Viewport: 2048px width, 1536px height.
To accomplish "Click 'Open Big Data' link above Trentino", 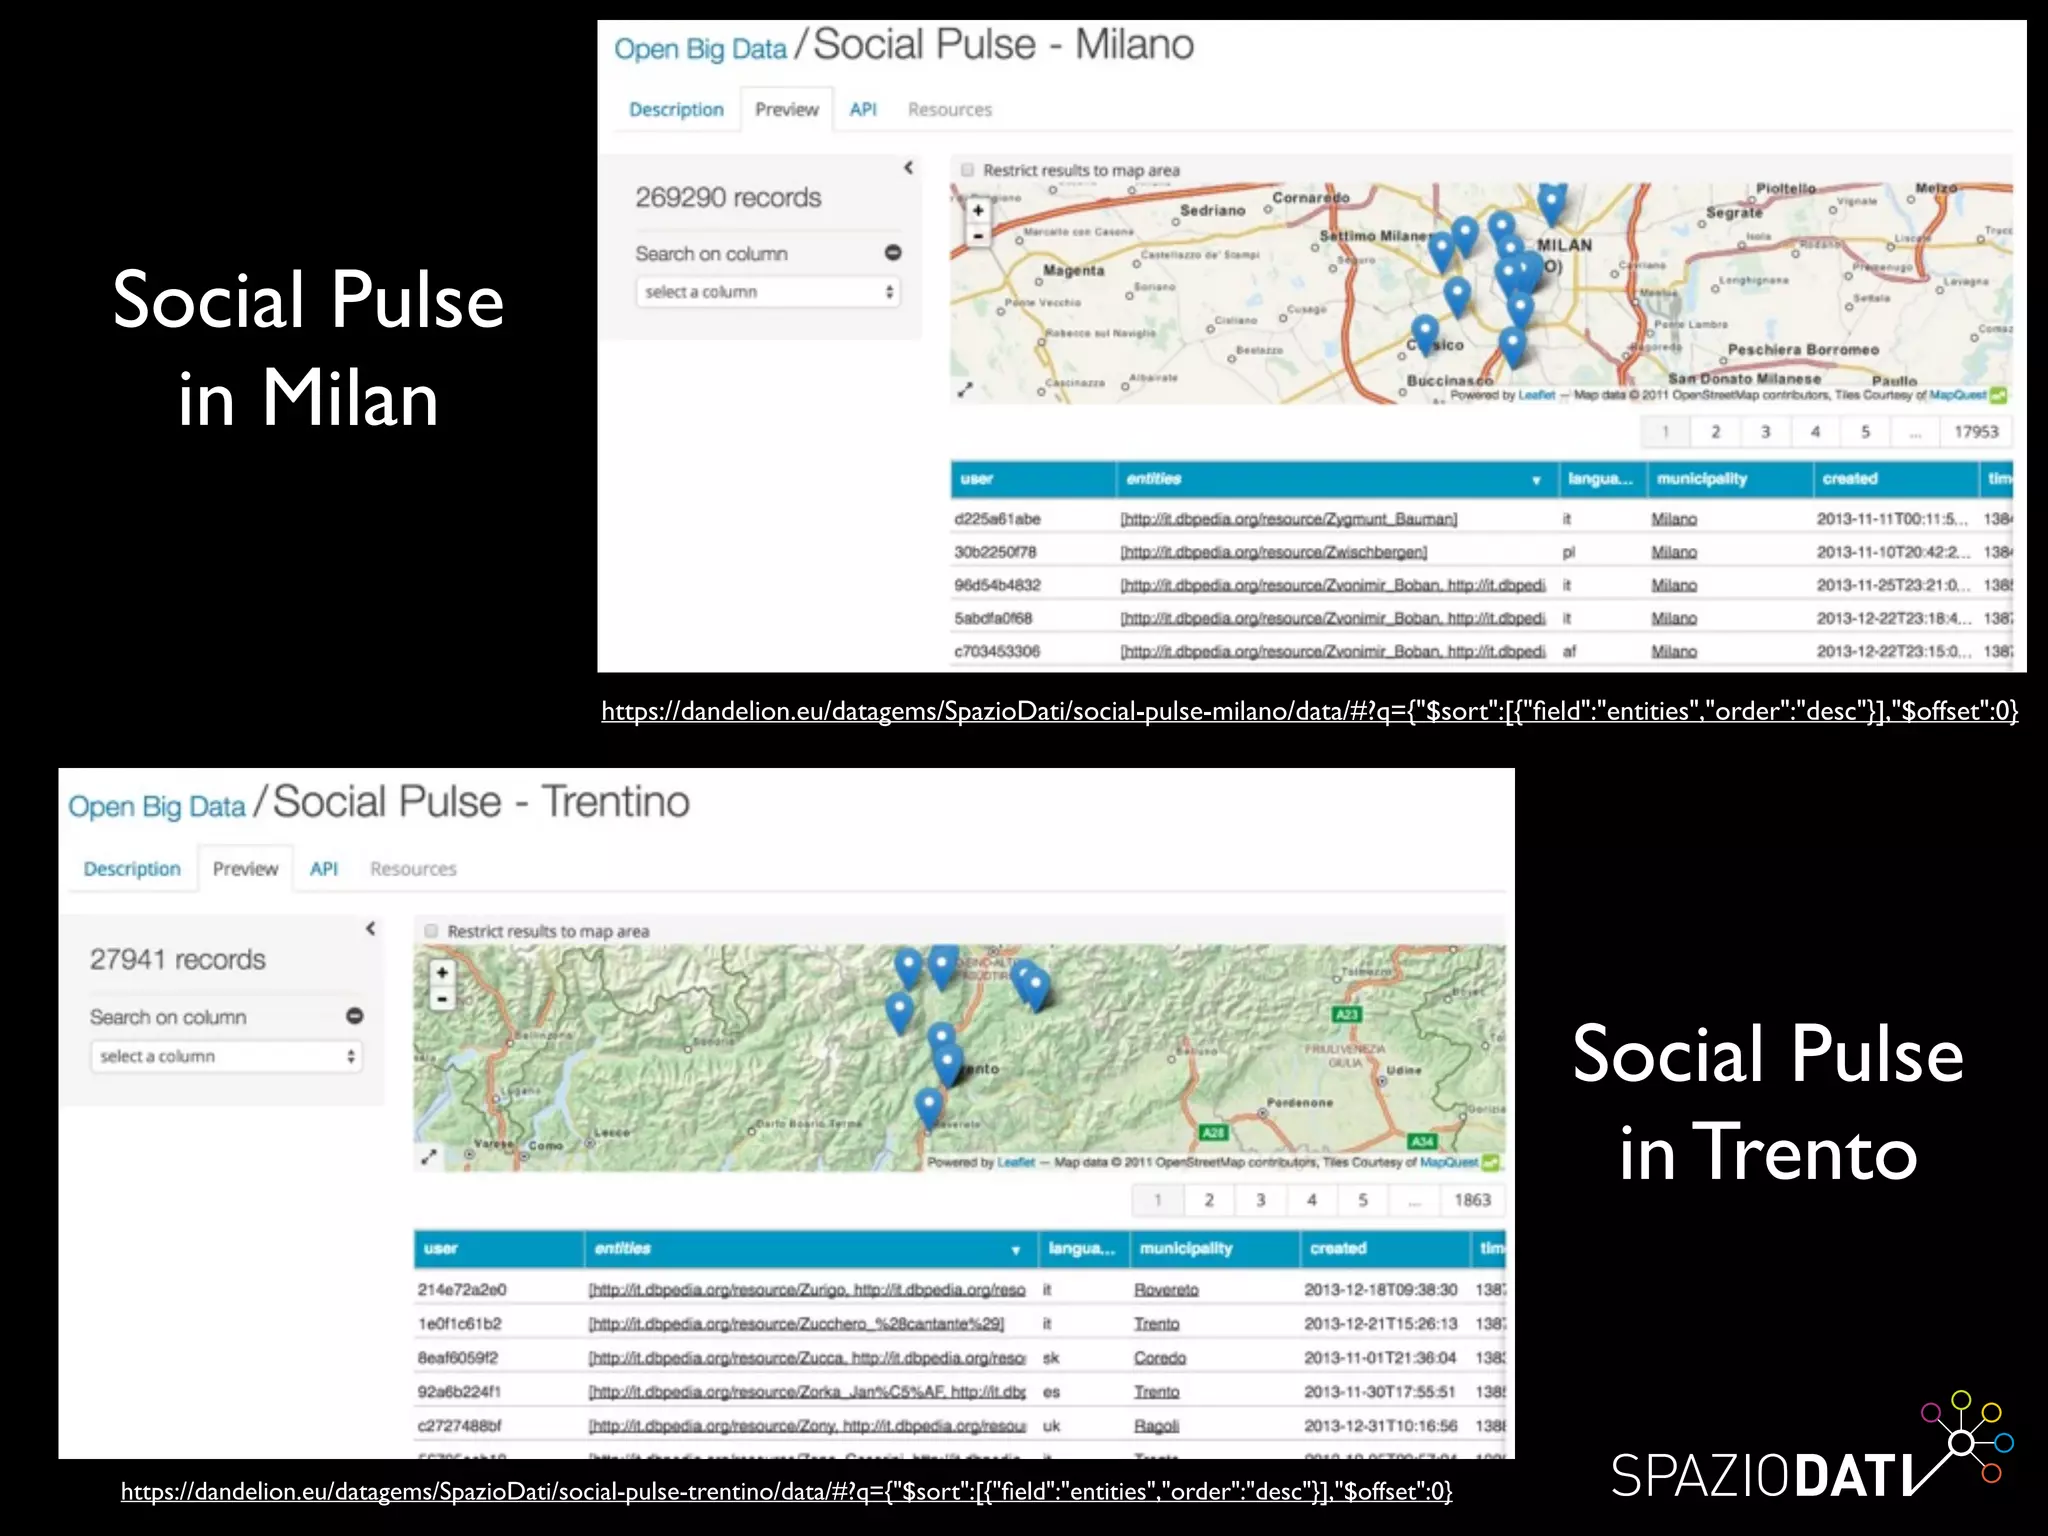I will coord(156,807).
